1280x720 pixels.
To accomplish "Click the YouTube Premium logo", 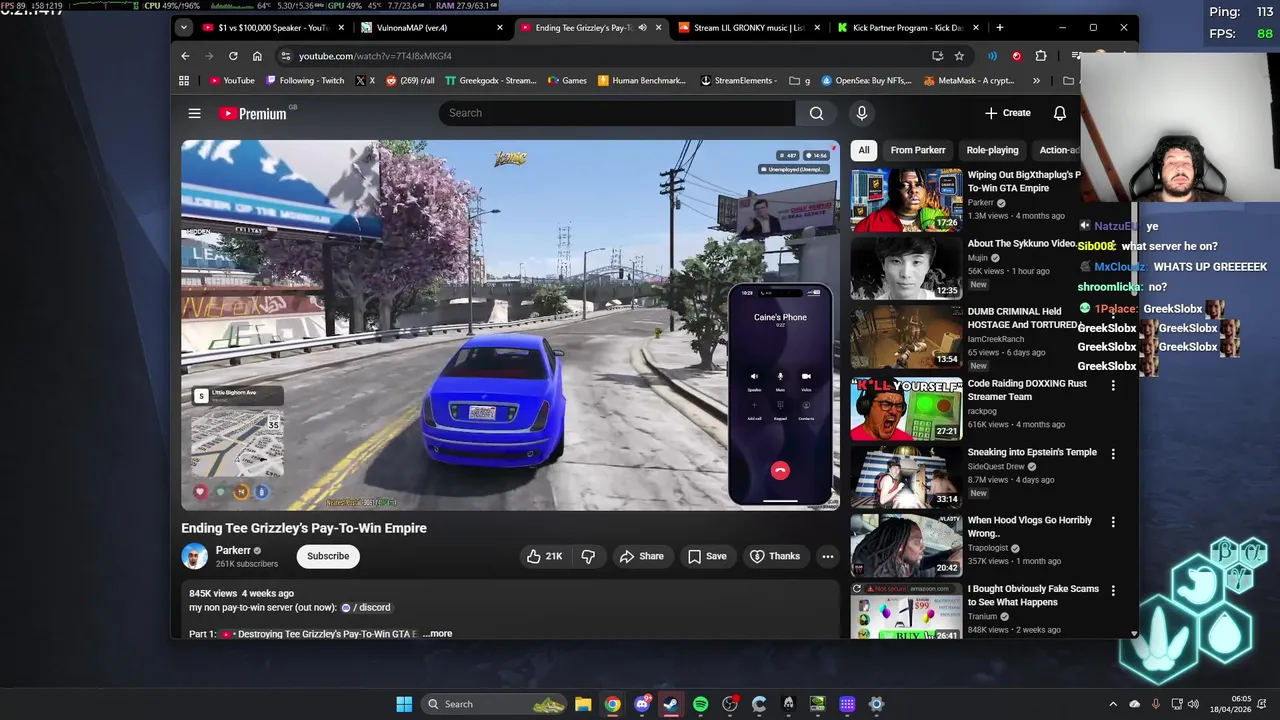I will point(252,113).
